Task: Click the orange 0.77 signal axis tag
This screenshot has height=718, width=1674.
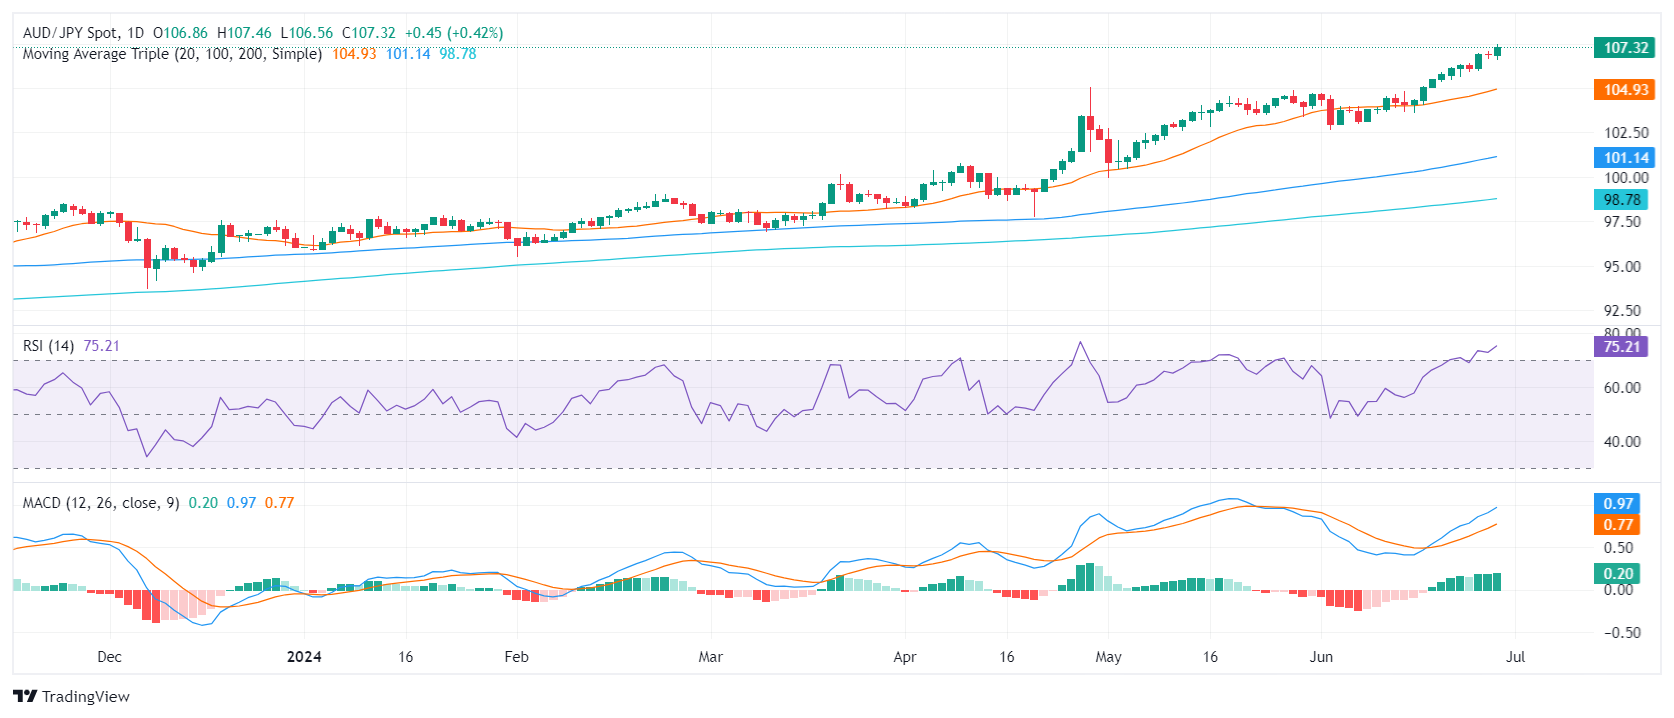Action: click(1618, 525)
